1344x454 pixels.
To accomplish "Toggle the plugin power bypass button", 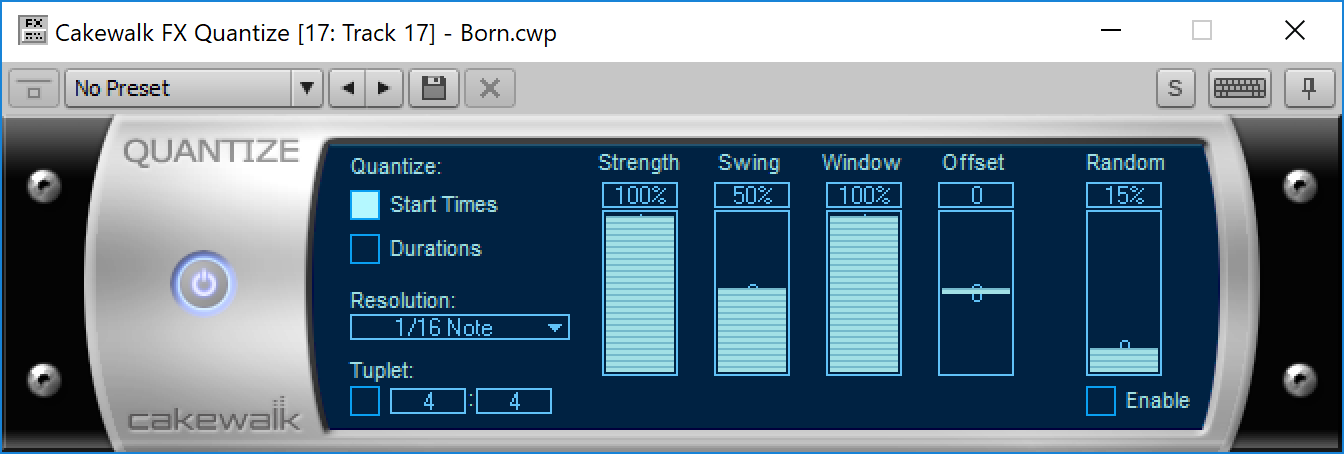I will 204,284.
